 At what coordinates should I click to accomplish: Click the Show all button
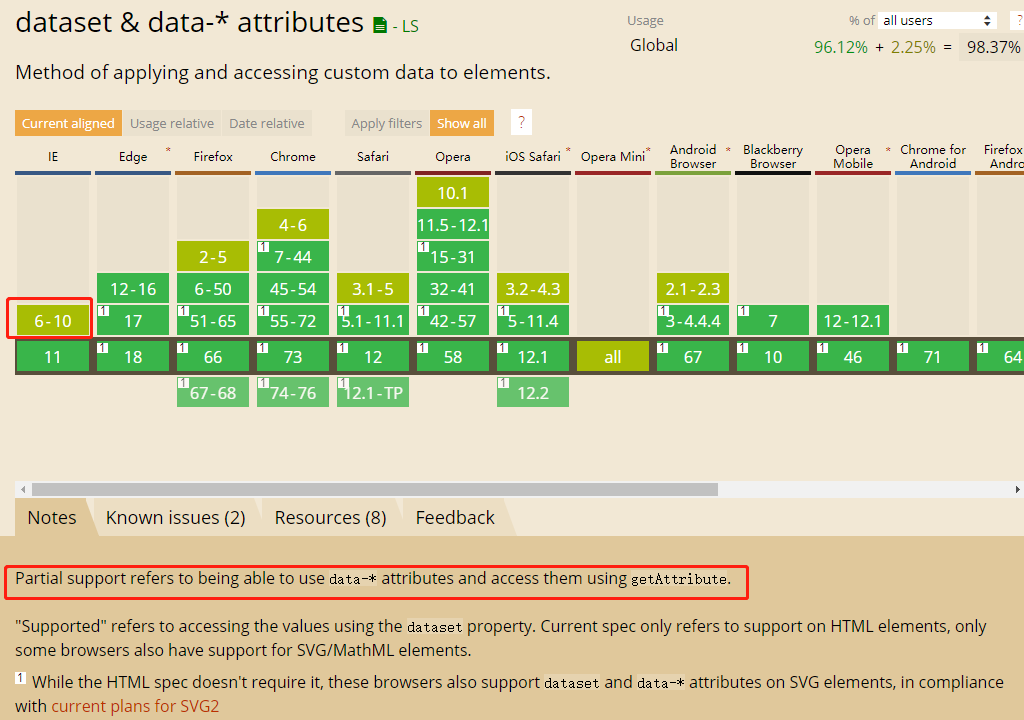tap(462, 123)
